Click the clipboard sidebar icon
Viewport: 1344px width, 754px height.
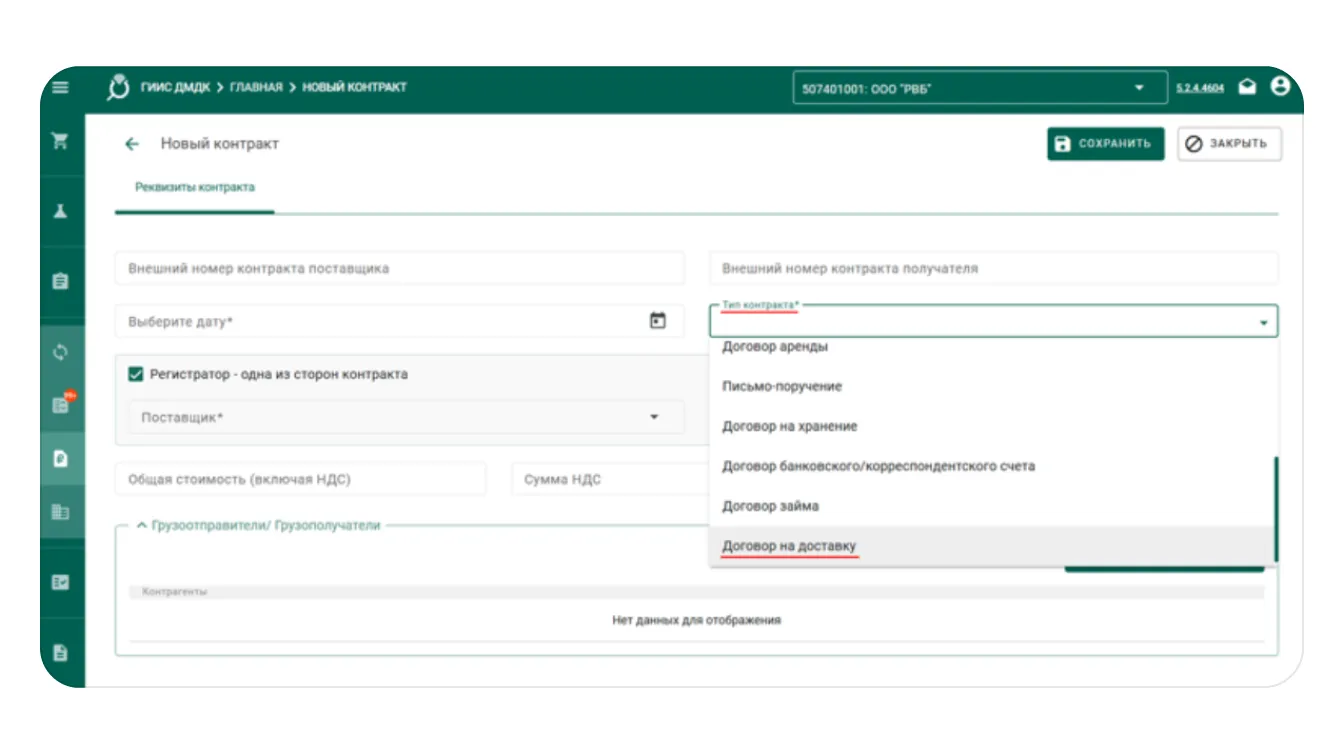[x=61, y=281]
